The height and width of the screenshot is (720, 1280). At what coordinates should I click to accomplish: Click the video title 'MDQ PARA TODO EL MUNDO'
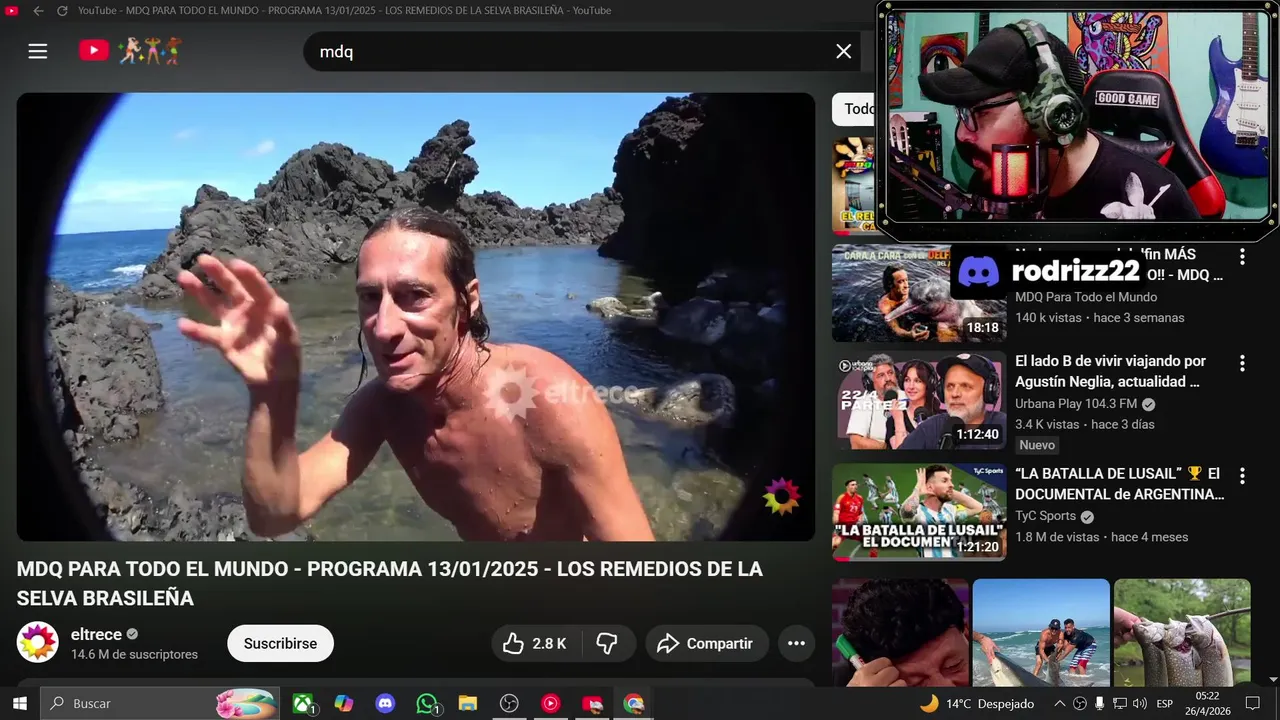[x=389, y=583]
